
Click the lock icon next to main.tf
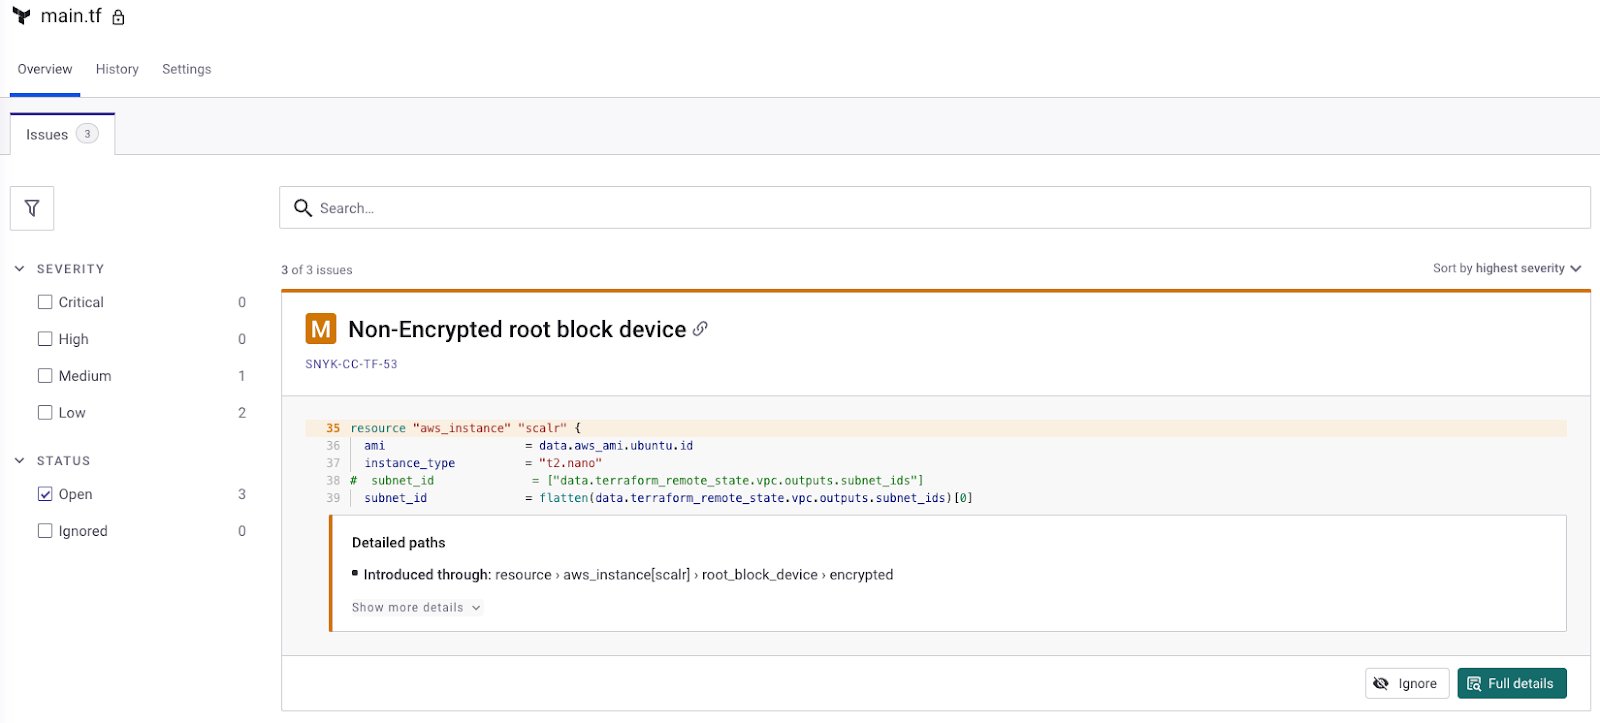[x=118, y=17]
